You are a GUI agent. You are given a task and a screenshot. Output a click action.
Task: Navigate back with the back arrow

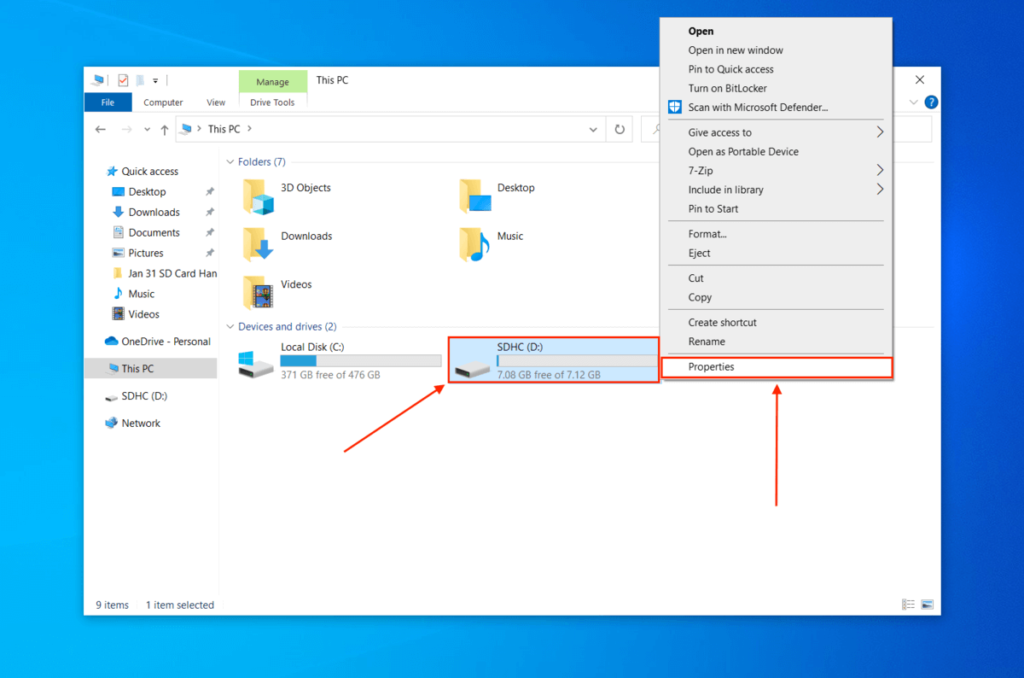click(100, 128)
